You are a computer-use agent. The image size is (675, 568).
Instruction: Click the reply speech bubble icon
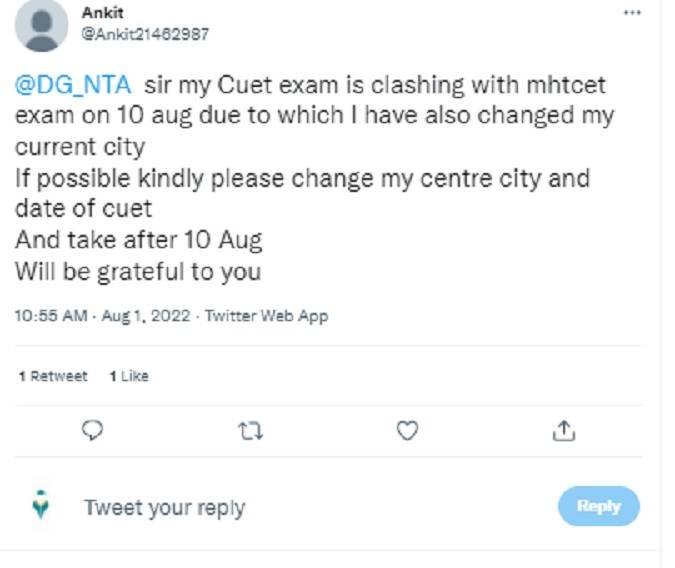click(x=92, y=430)
